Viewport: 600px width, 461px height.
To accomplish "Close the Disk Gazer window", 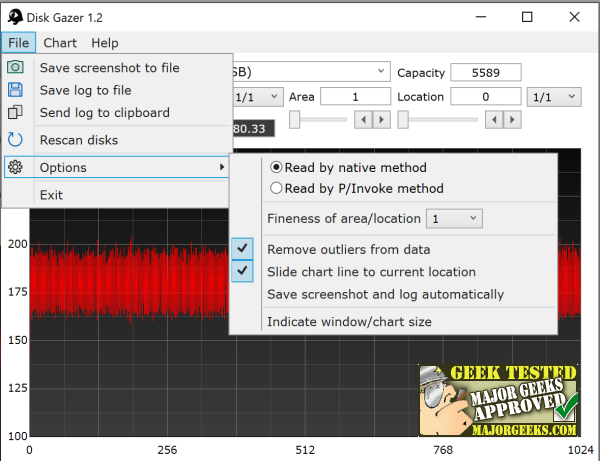I will click(x=574, y=17).
